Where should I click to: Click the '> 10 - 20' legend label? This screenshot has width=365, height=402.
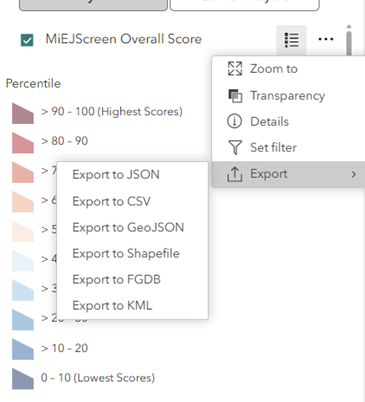(x=64, y=348)
